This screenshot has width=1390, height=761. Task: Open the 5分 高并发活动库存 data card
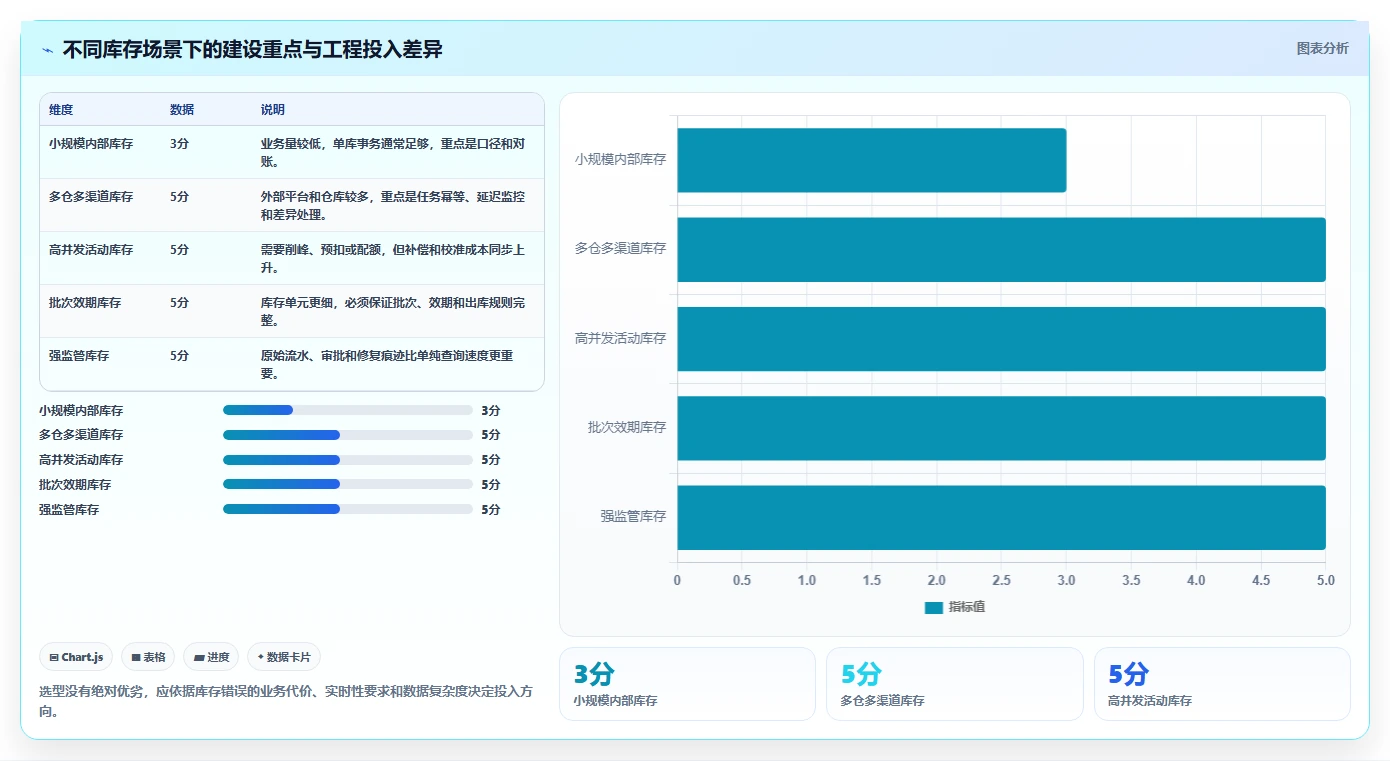(1222, 684)
